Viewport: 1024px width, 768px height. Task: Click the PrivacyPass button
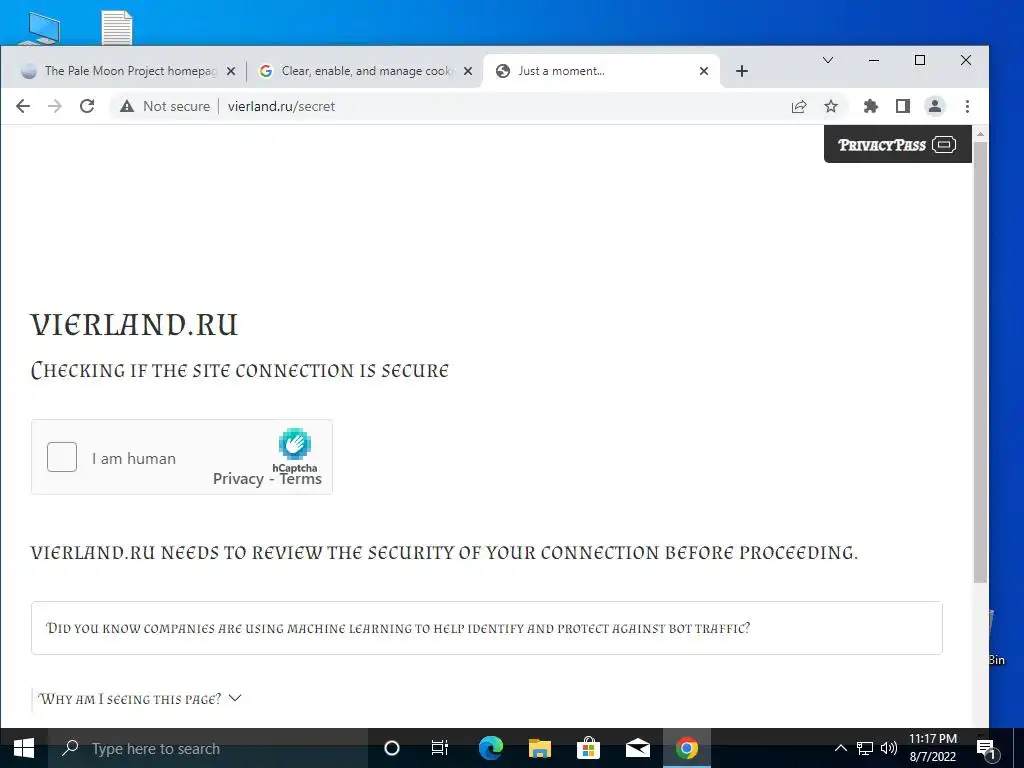click(898, 144)
